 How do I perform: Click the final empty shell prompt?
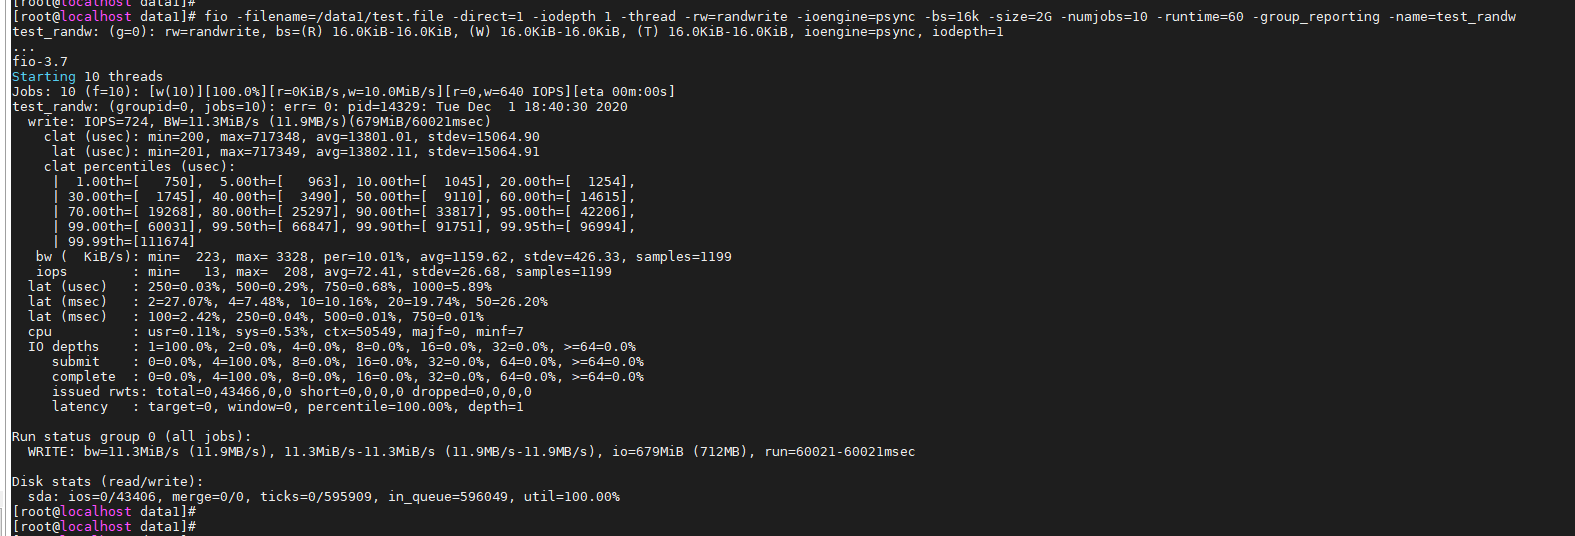tap(104, 527)
